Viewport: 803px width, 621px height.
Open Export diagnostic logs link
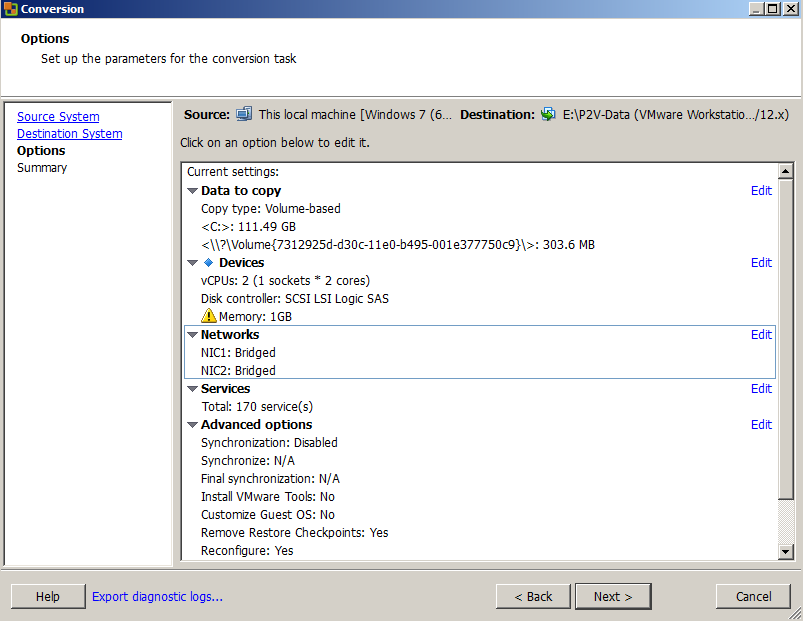tap(157, 596)
